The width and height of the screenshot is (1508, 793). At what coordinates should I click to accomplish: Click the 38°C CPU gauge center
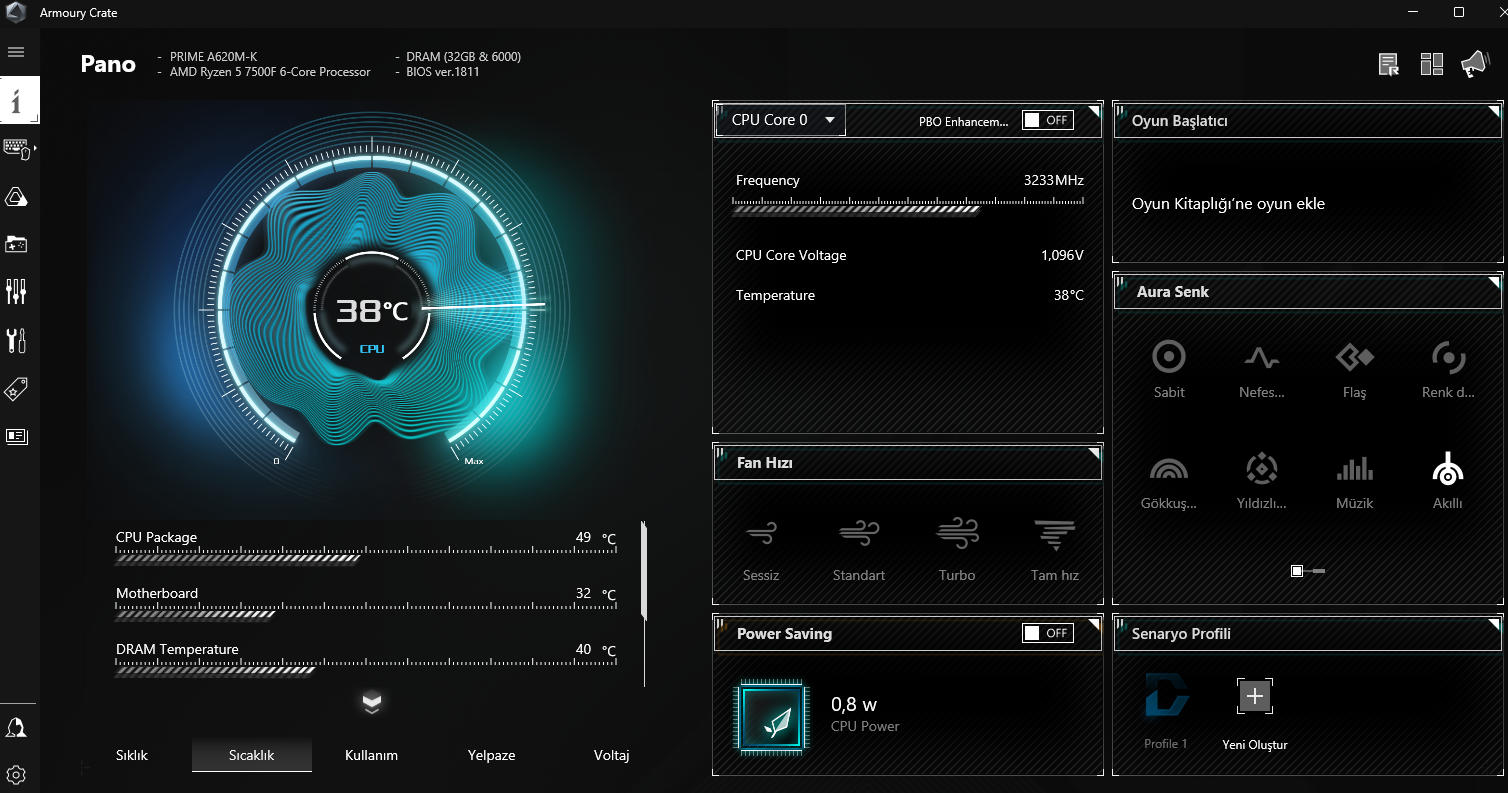[372, 311]
